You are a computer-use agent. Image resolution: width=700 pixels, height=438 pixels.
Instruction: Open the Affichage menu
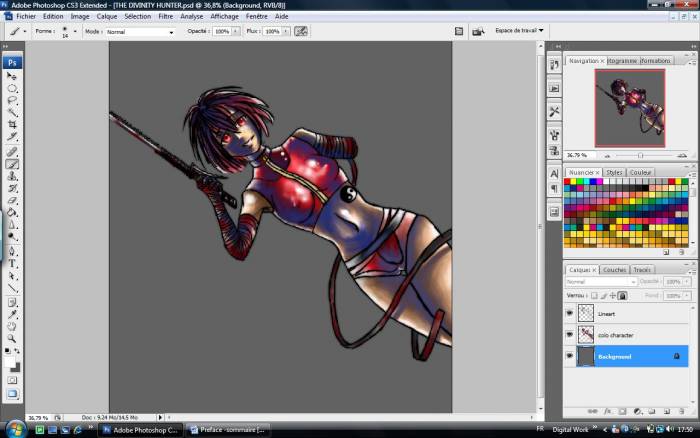coord(224,17)
